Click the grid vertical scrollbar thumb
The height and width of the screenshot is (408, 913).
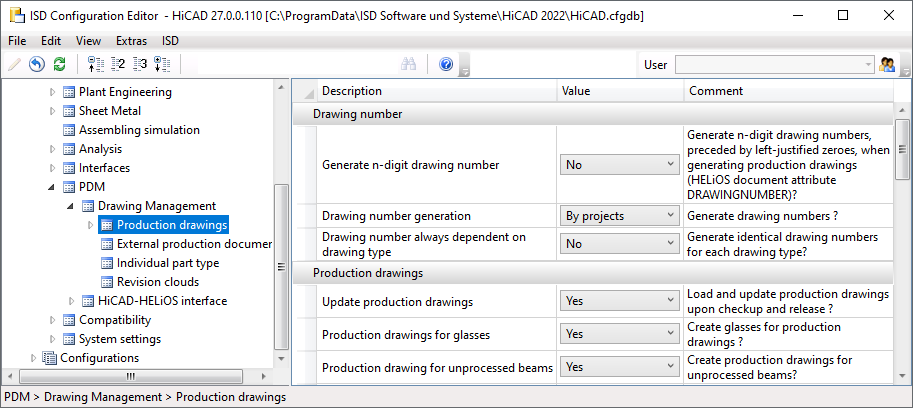[902, 148]
